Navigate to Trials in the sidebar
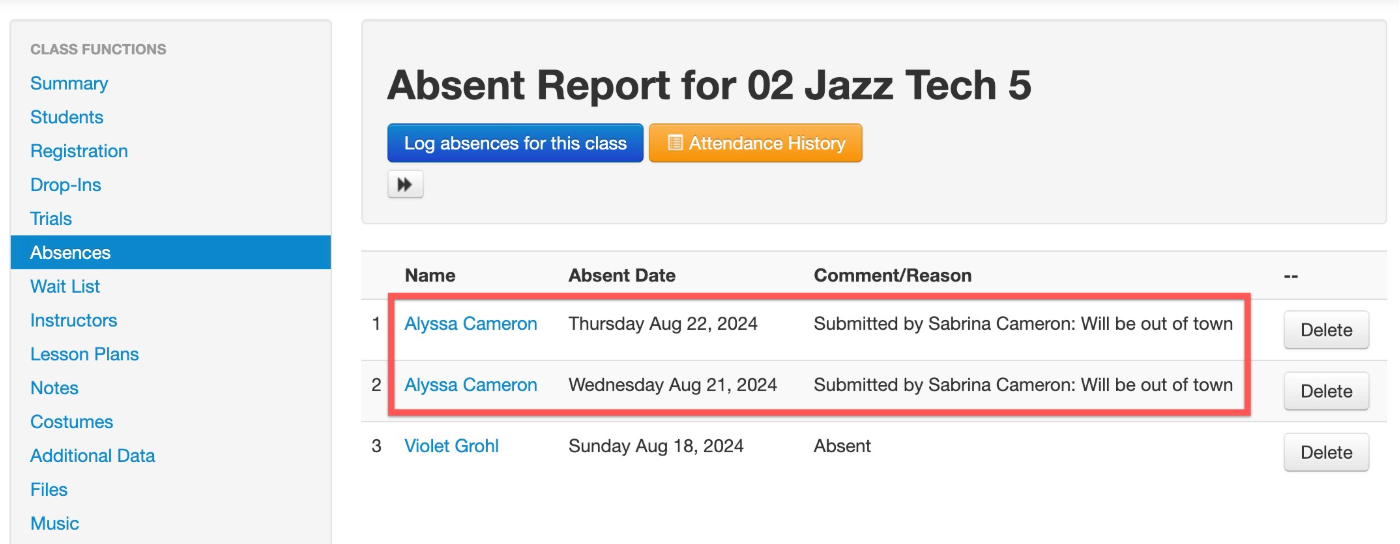The width and height of the screenshot is (1400, 544). tap(51, 218)
